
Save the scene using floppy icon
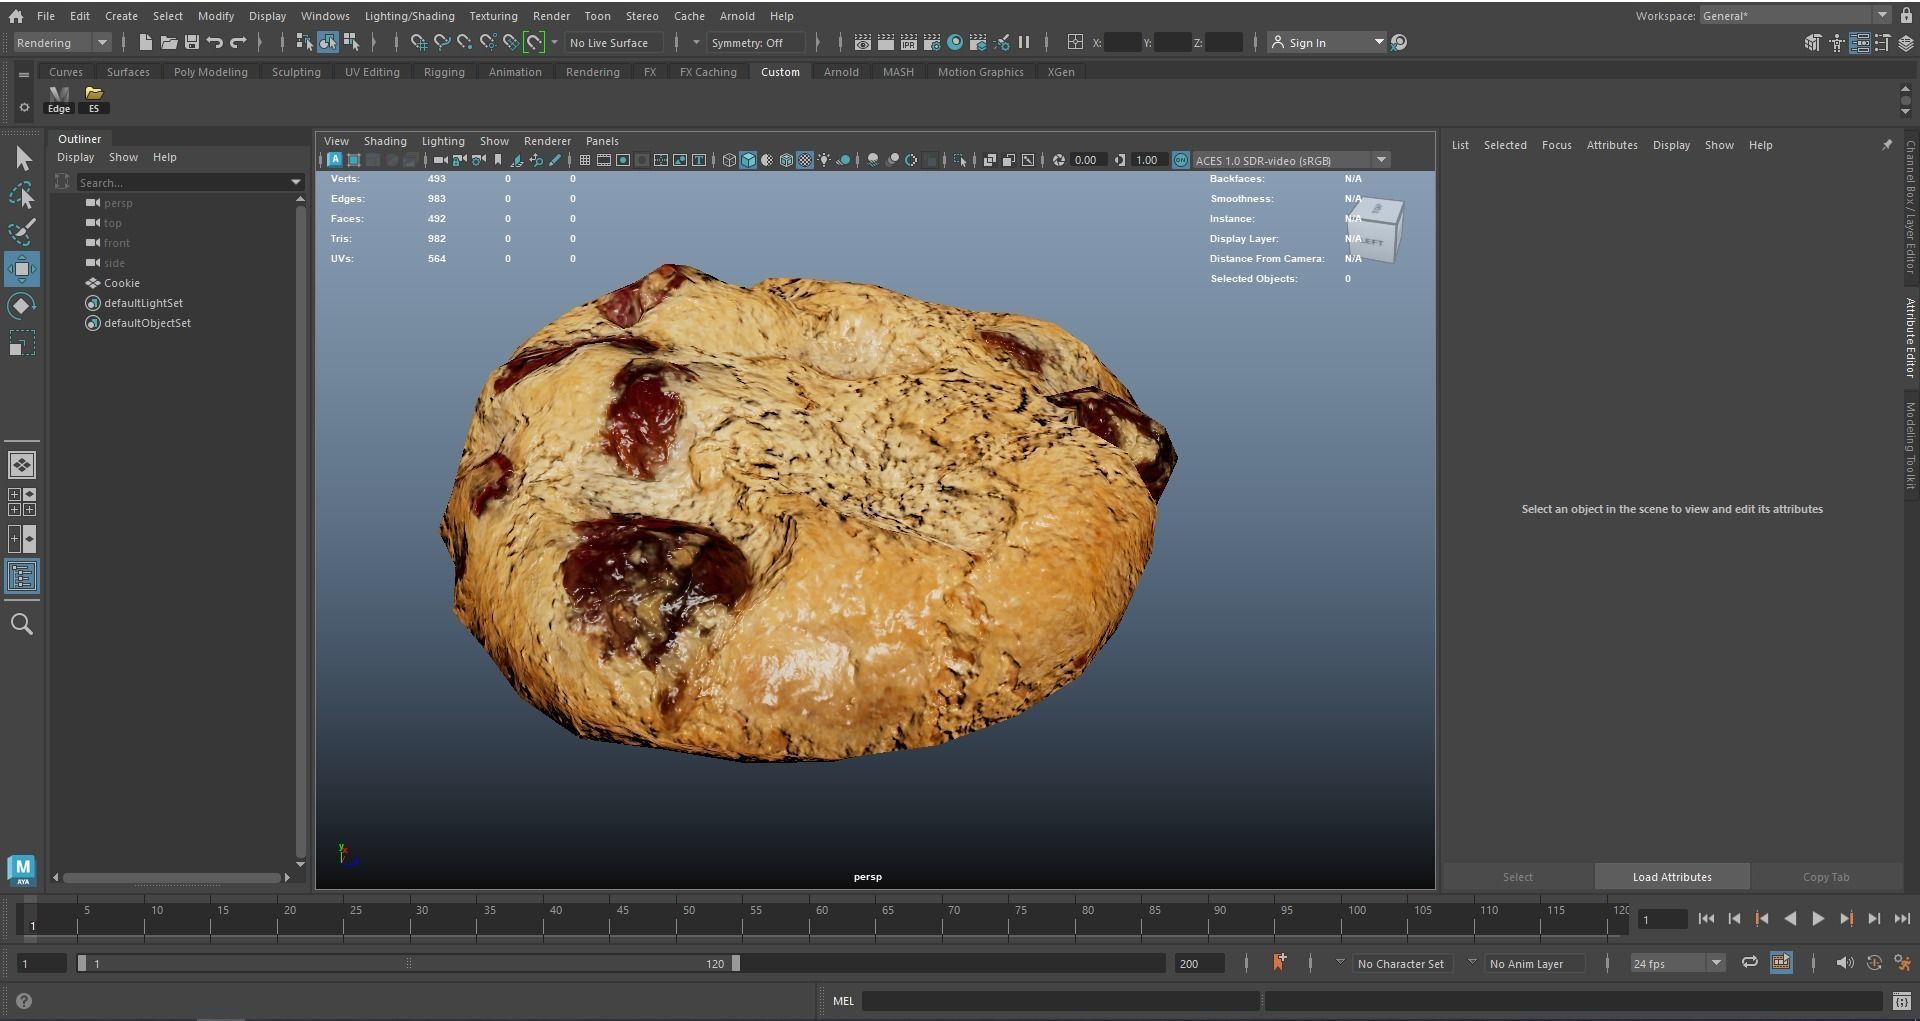coord(192,42)
